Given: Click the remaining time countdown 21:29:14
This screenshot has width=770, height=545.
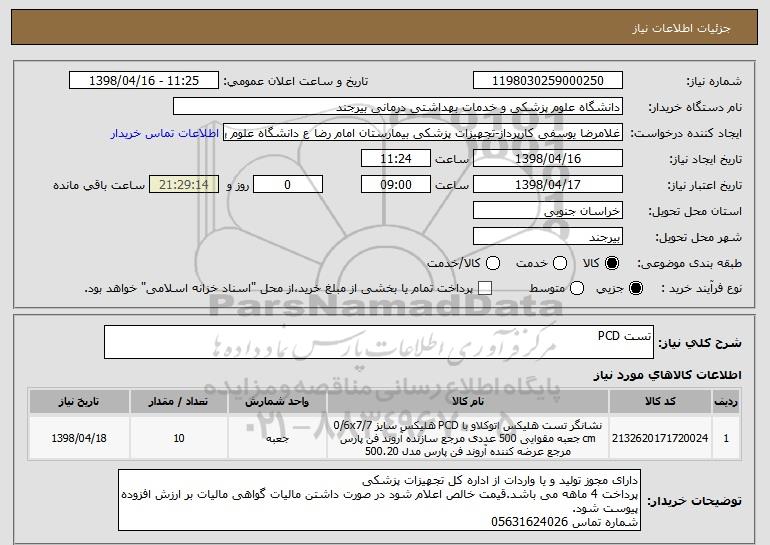Looking at the screenshot, I should pyautogui.click(x=184, y=185).
